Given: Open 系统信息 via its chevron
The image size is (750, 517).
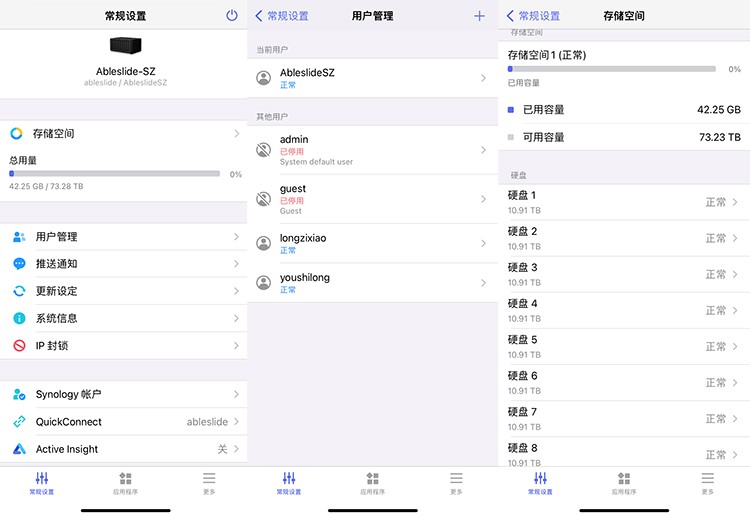Looking at the screenshot, I should (x=237, y=318).
